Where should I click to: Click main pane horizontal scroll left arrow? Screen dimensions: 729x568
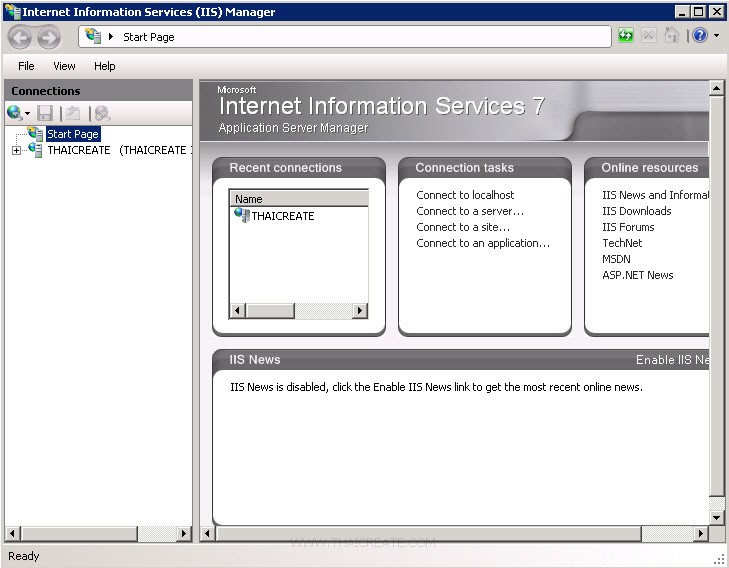coord(208,533)
